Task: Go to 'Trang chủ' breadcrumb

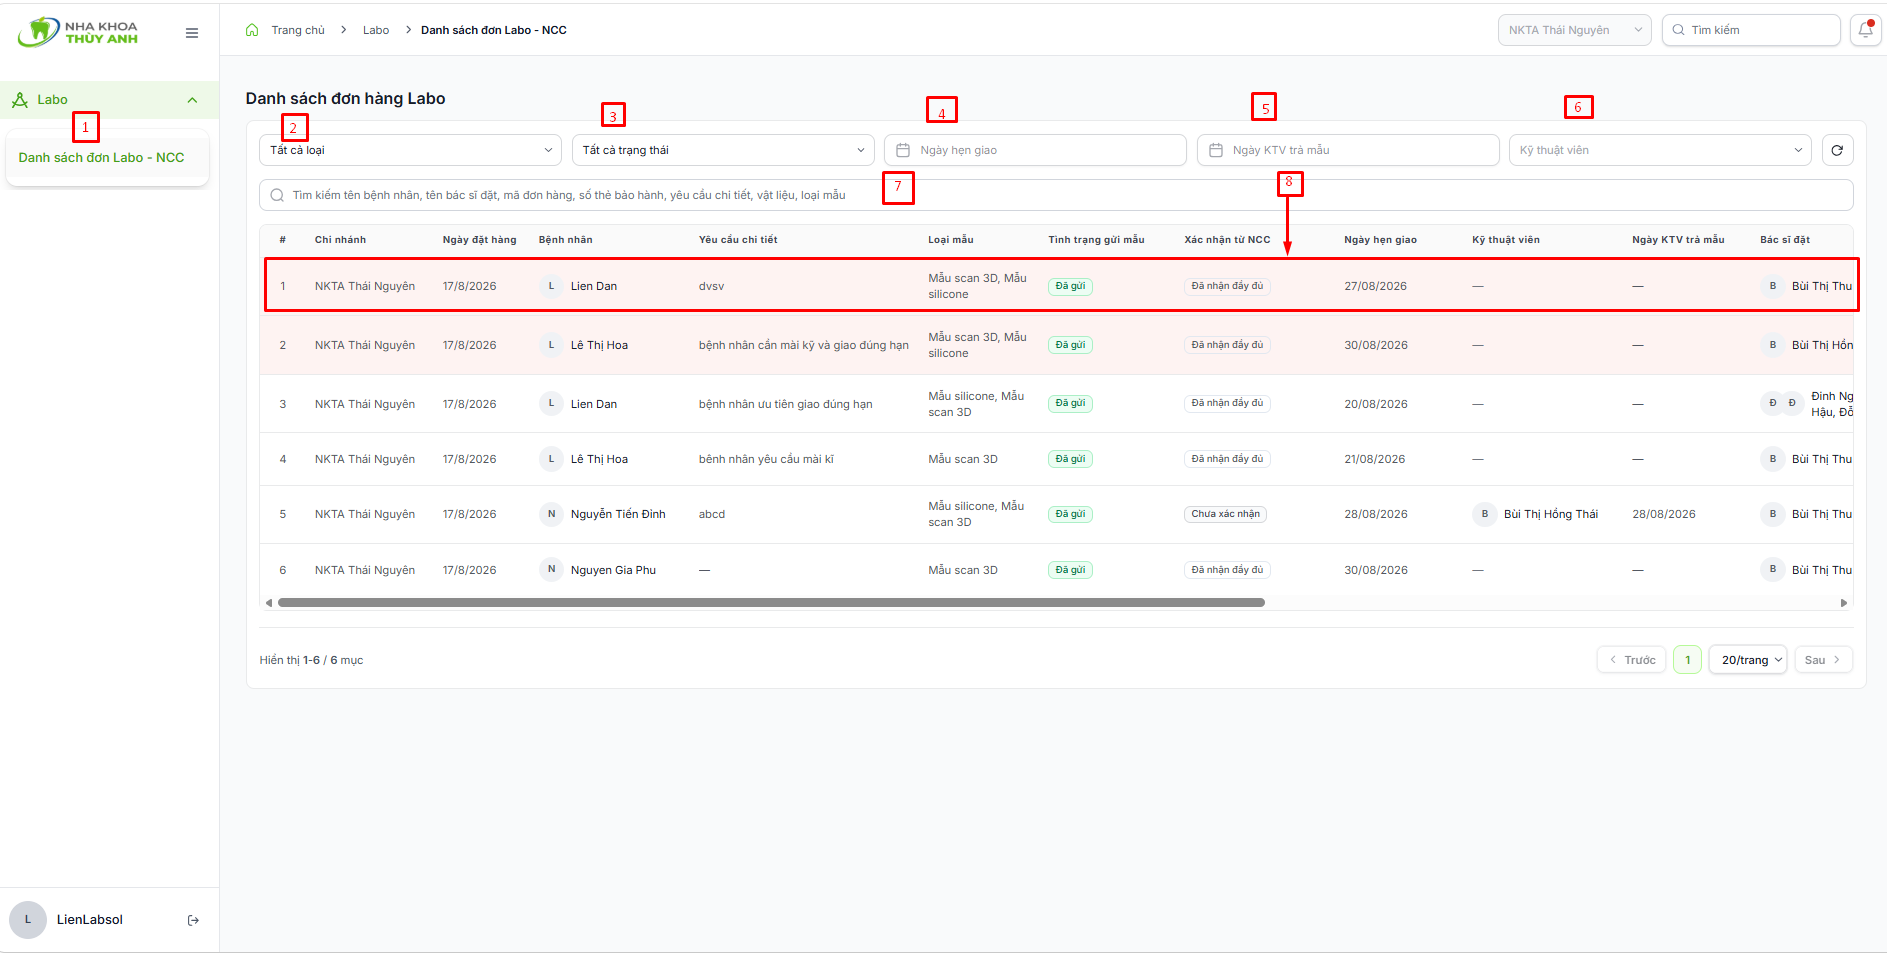Action: (298, 30)
